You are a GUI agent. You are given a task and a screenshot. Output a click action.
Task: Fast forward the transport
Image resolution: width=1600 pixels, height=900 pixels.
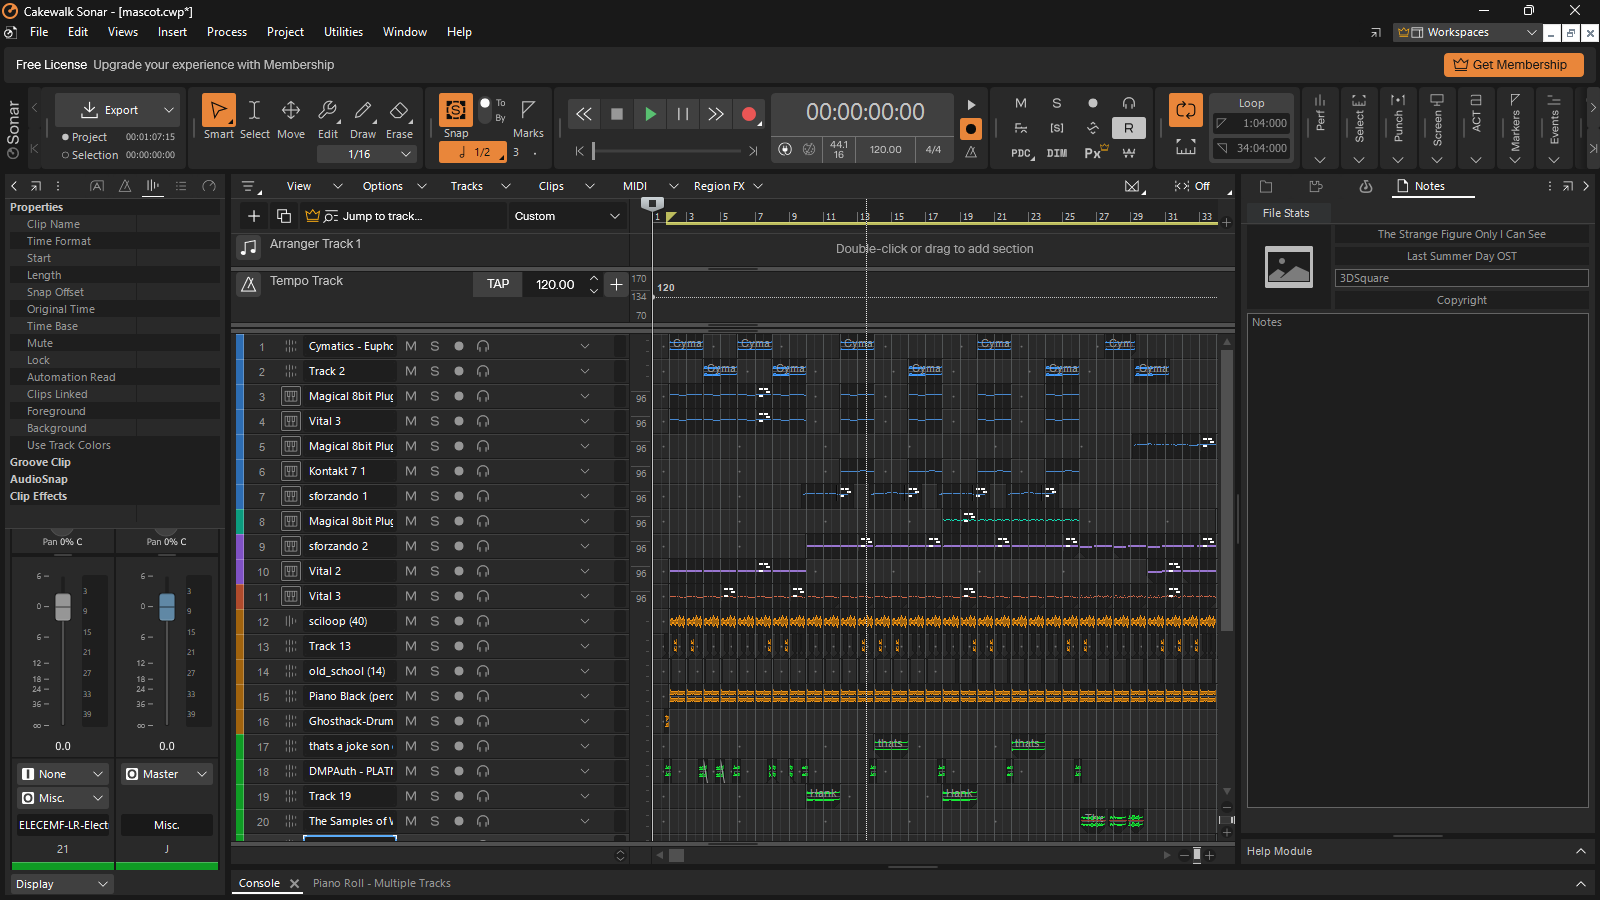click(716, 114)
